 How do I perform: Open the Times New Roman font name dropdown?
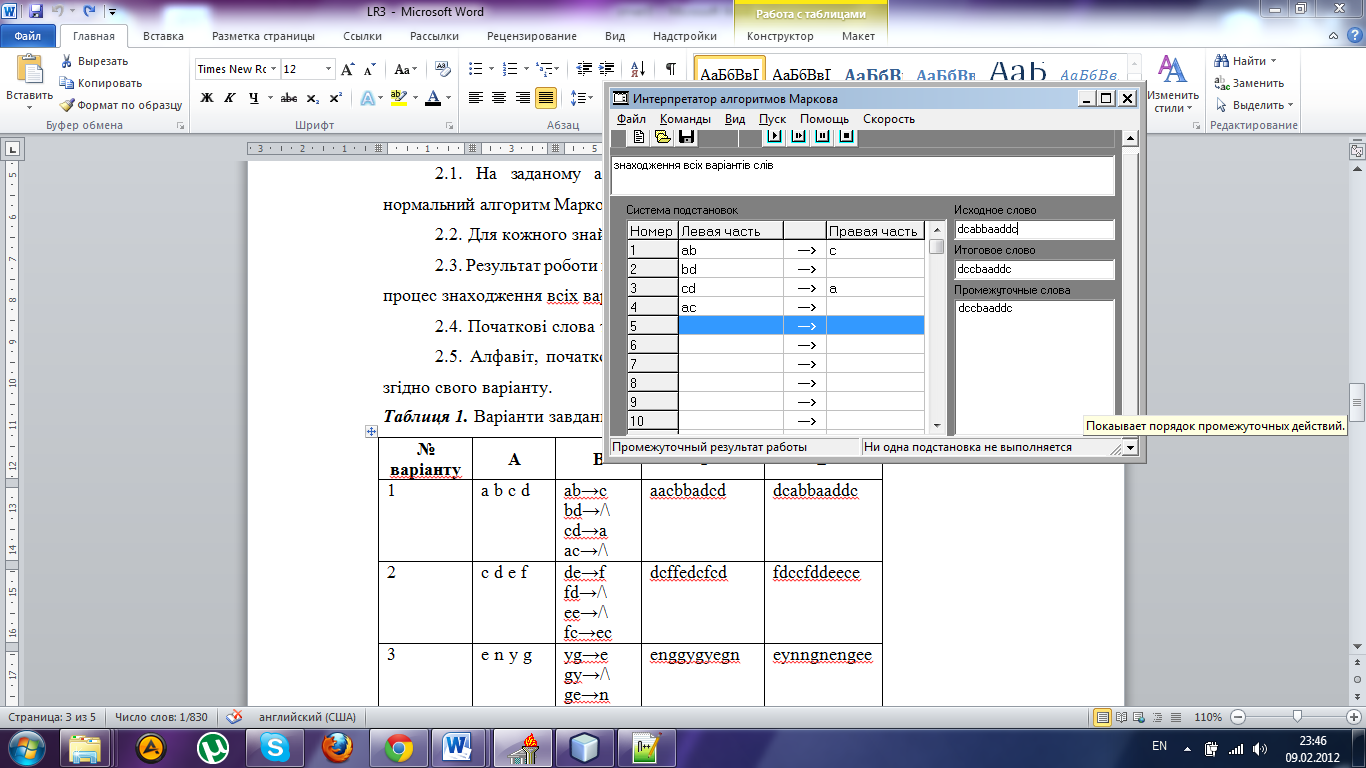pos(273,69)
